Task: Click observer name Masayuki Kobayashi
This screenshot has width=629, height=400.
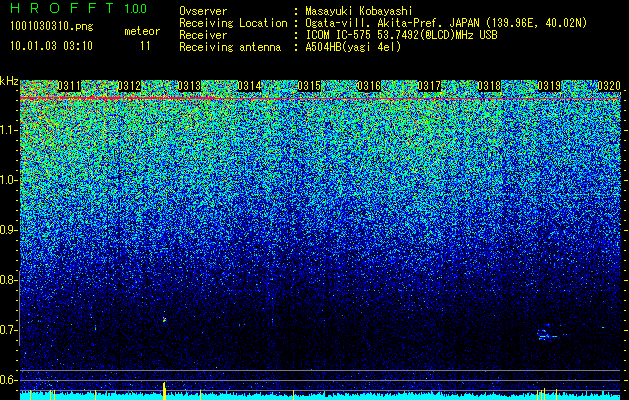Action: click(359, 11)
